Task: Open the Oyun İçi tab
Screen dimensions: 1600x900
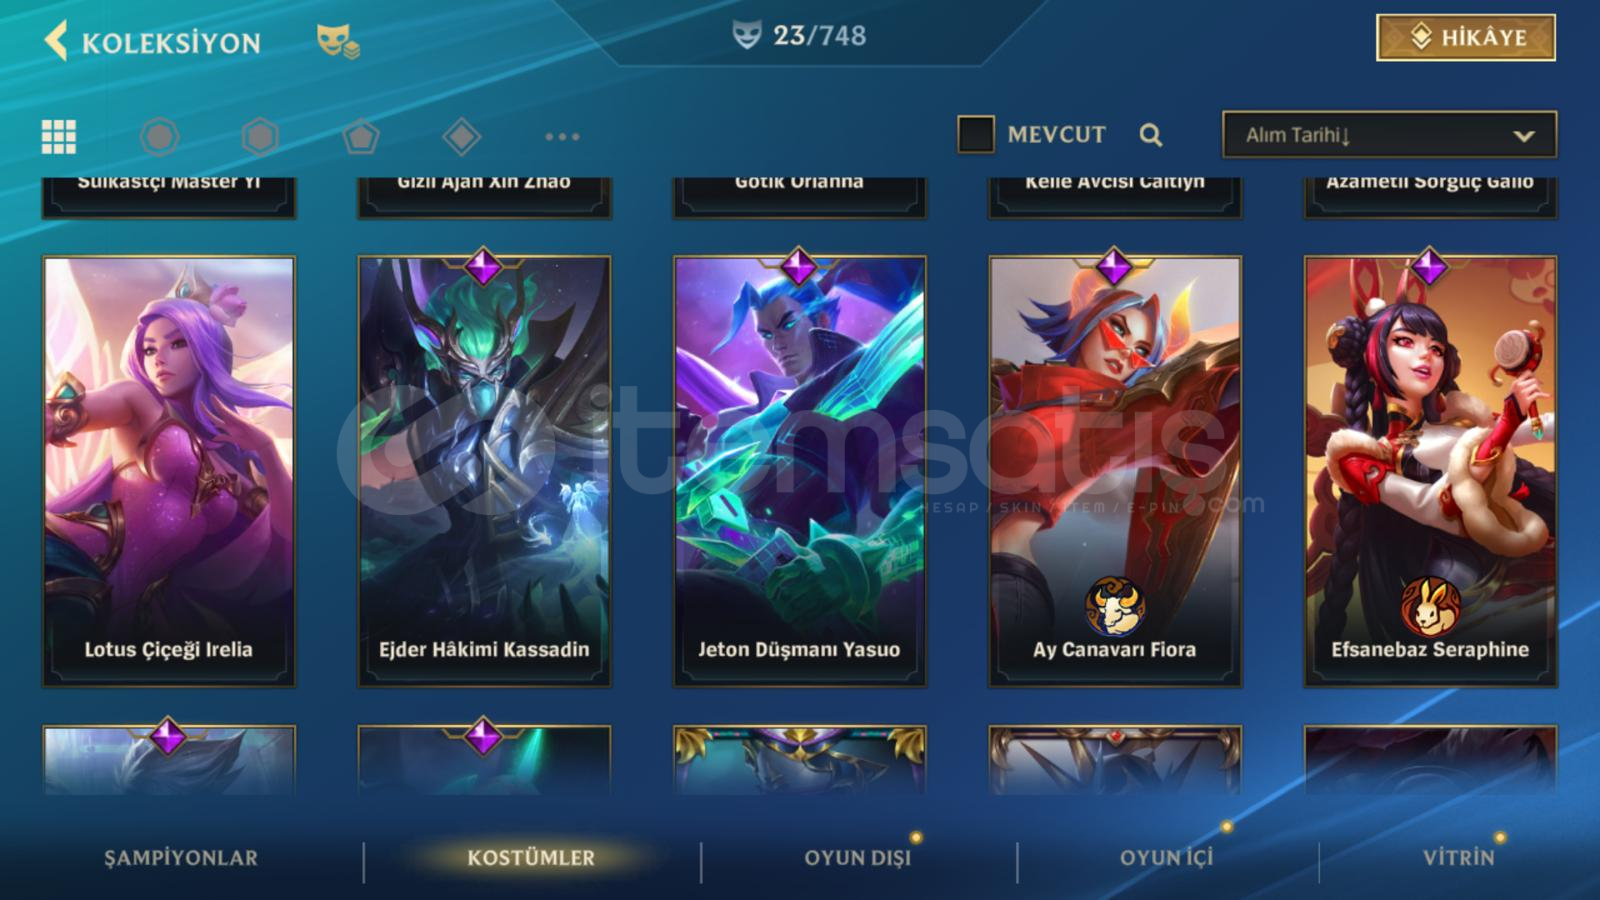Action: [x=1166, y=858]
